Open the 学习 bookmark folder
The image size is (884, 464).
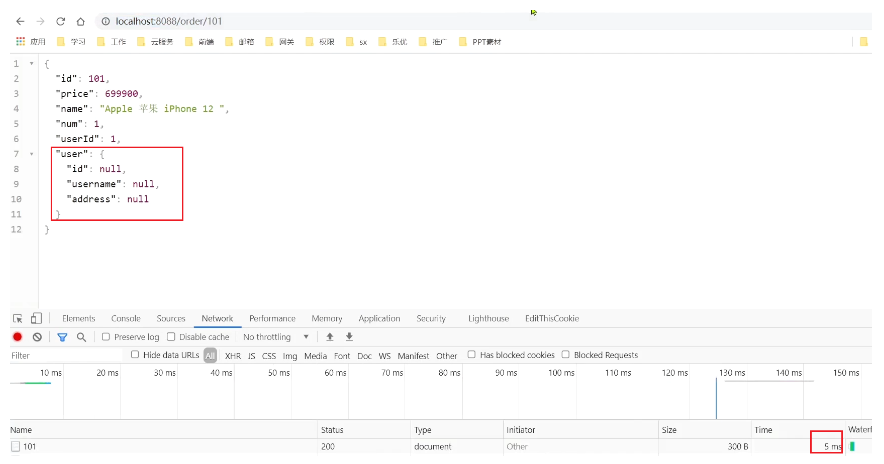point(72,42)
